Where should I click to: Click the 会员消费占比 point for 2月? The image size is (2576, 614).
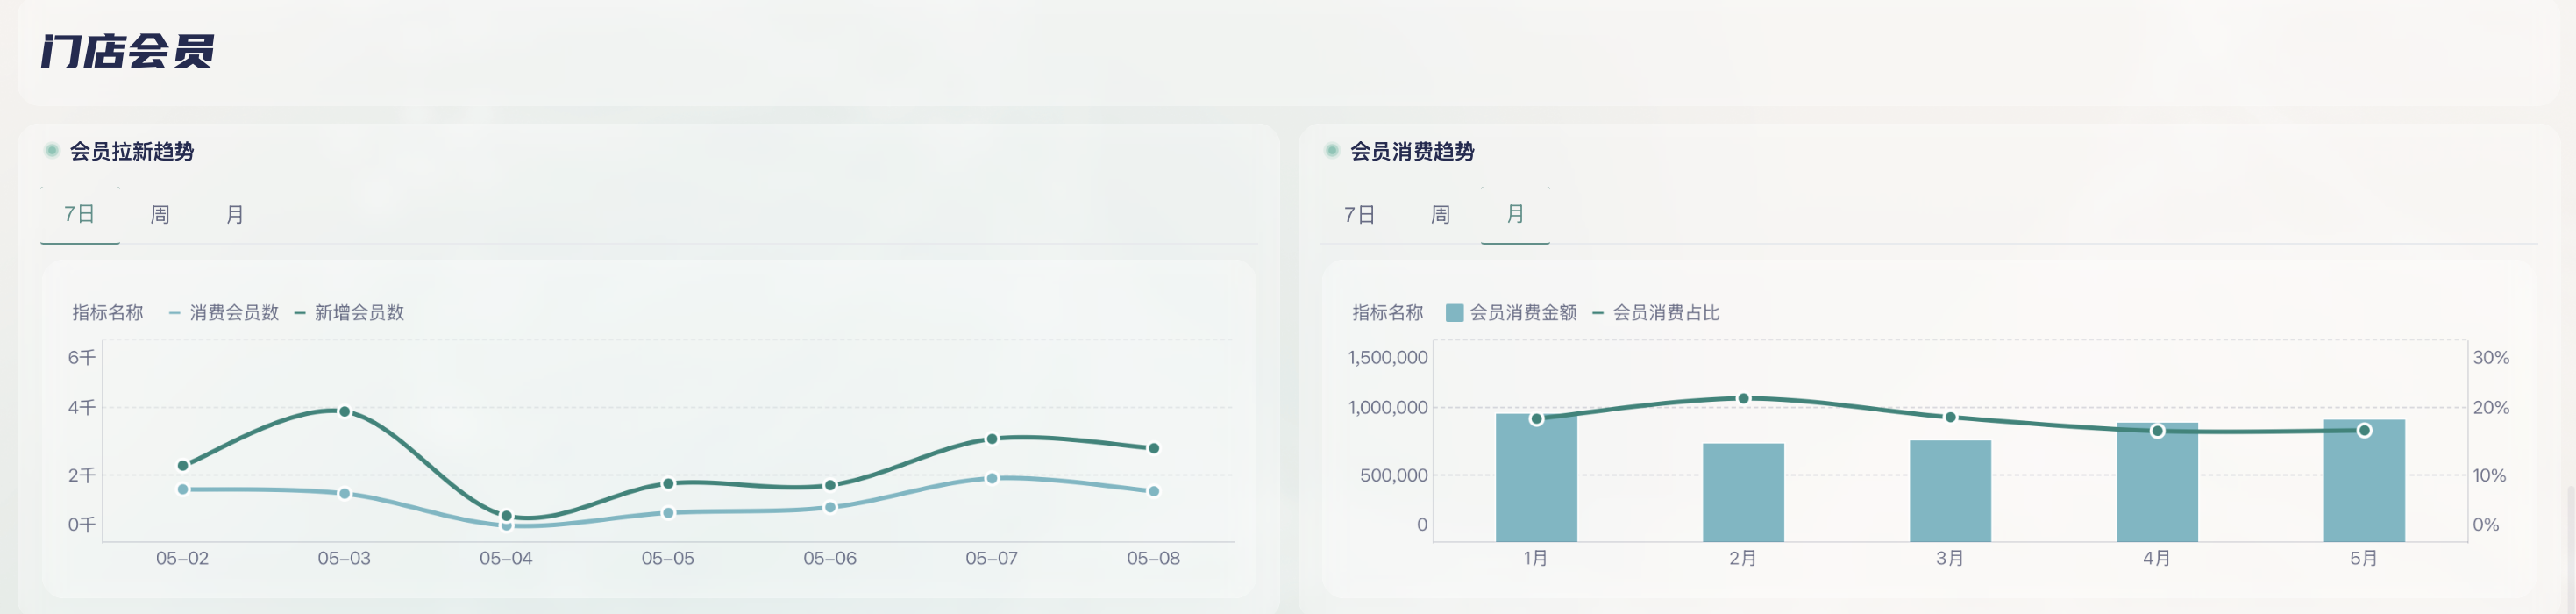[1743, 398]
